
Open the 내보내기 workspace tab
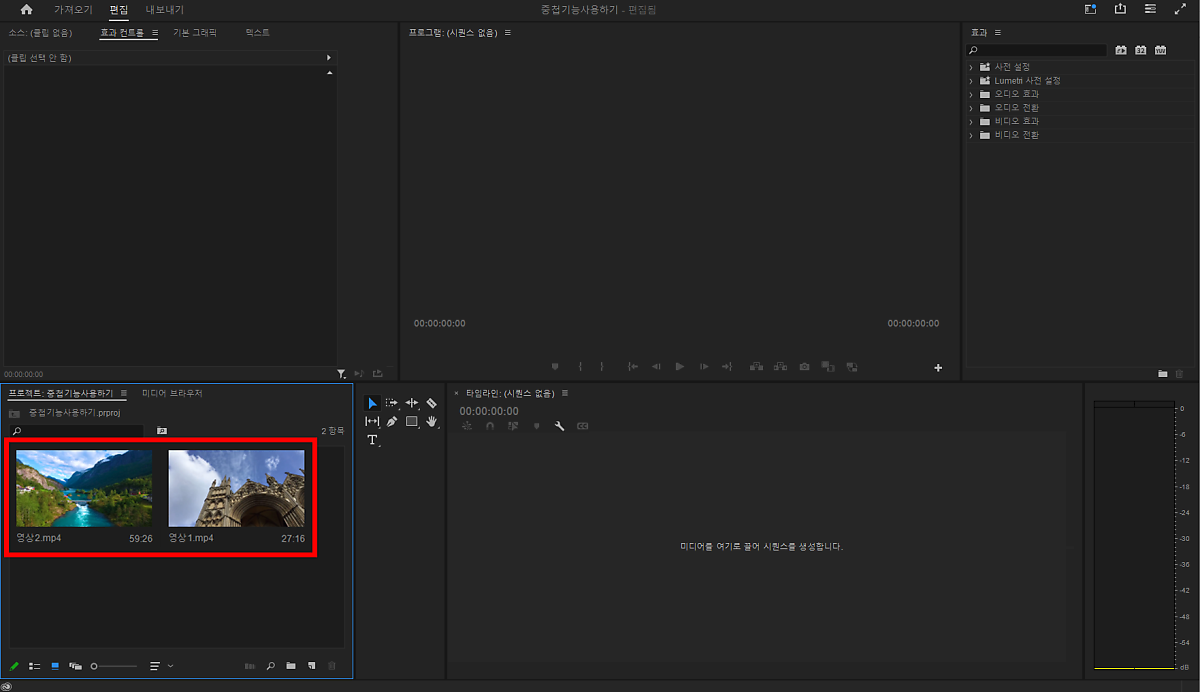(x=165, y=10)
